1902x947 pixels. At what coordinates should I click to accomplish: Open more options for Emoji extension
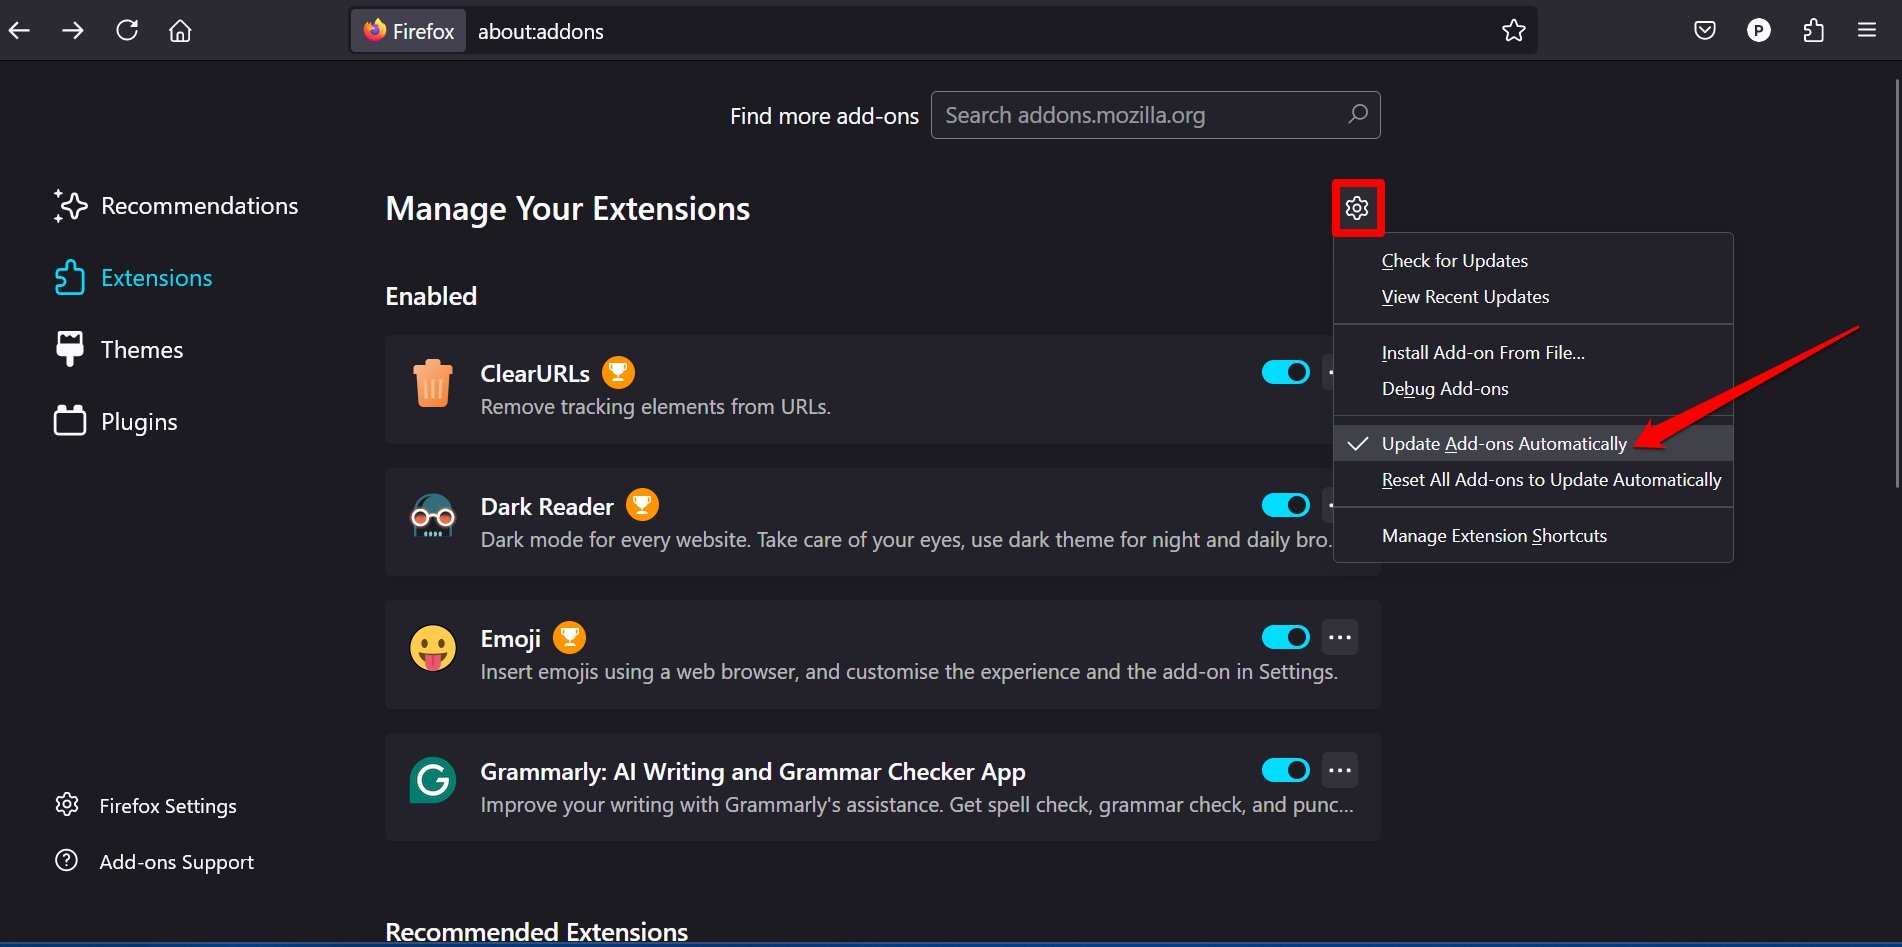[x=1340, y=638]
